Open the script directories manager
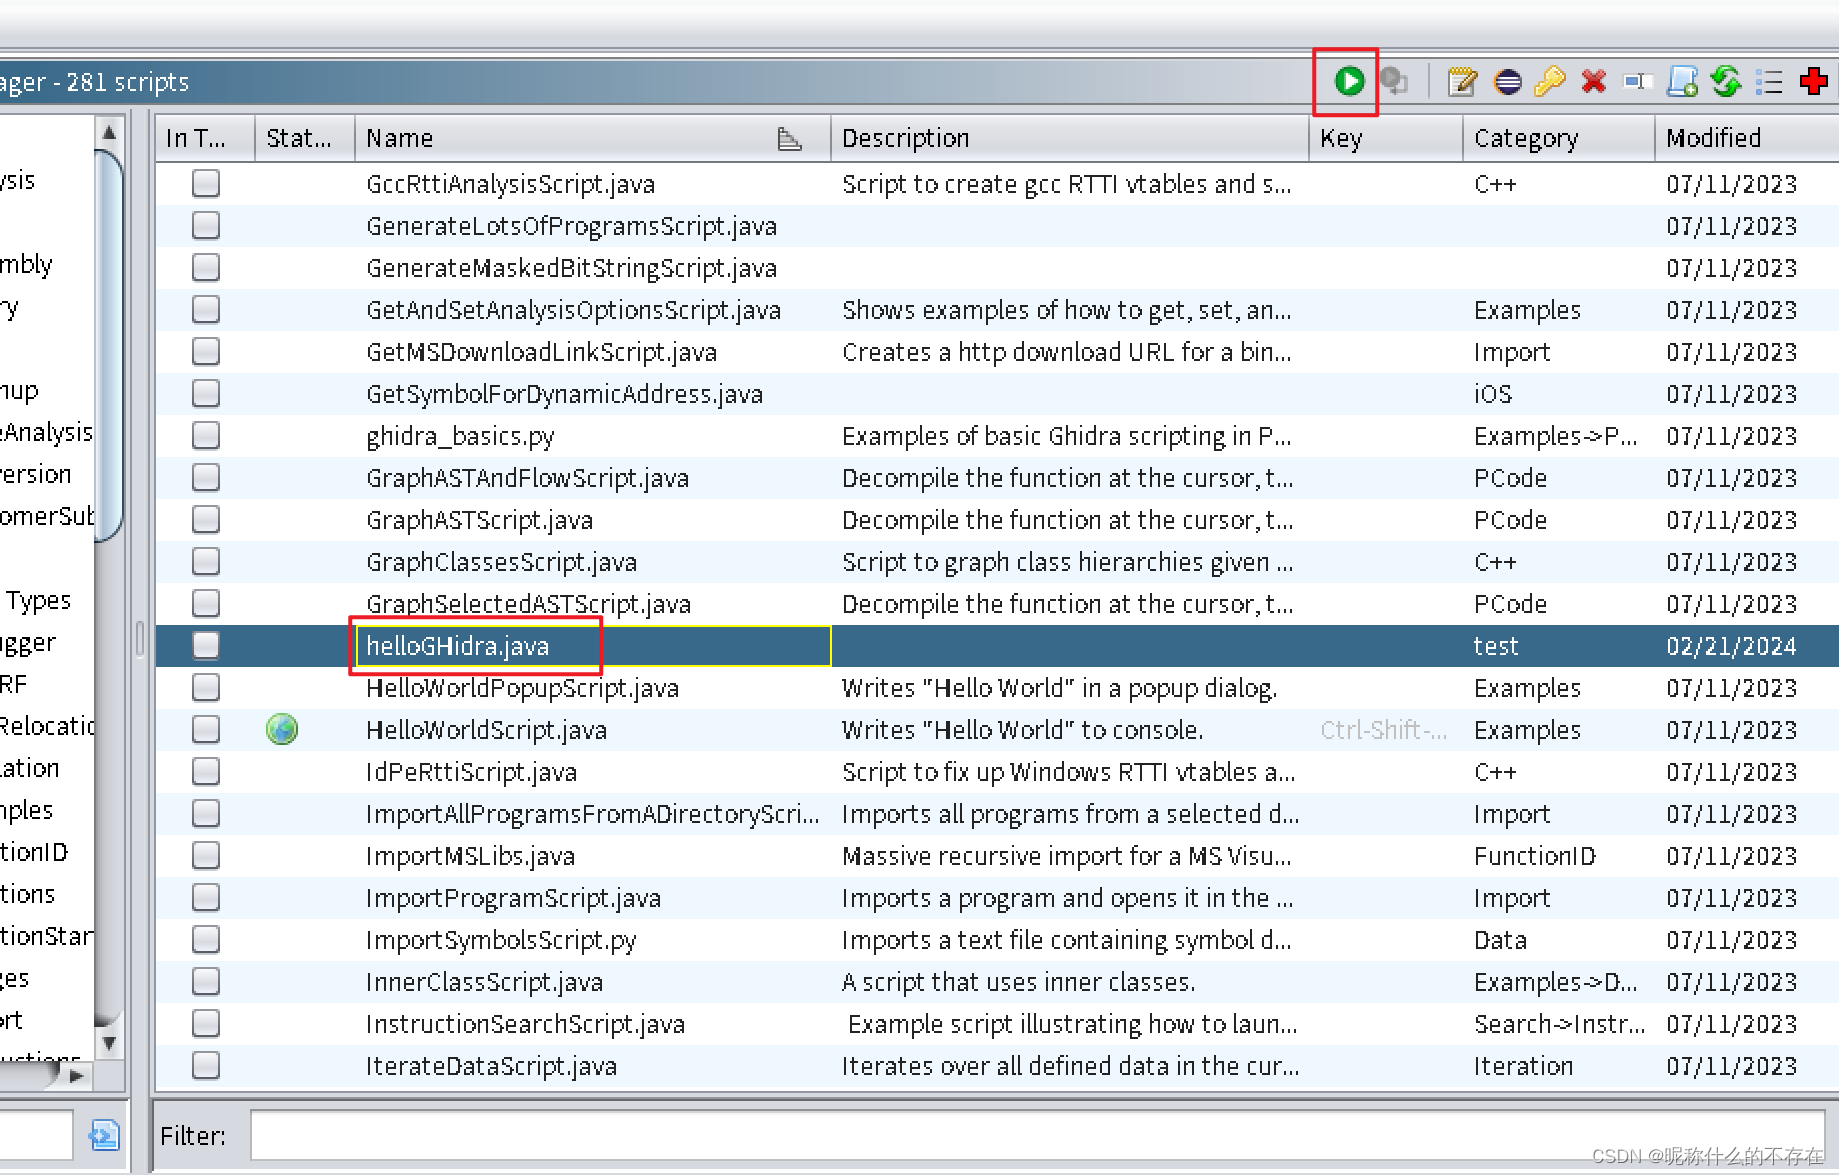1839x1175 pixels. (1769, 82)
